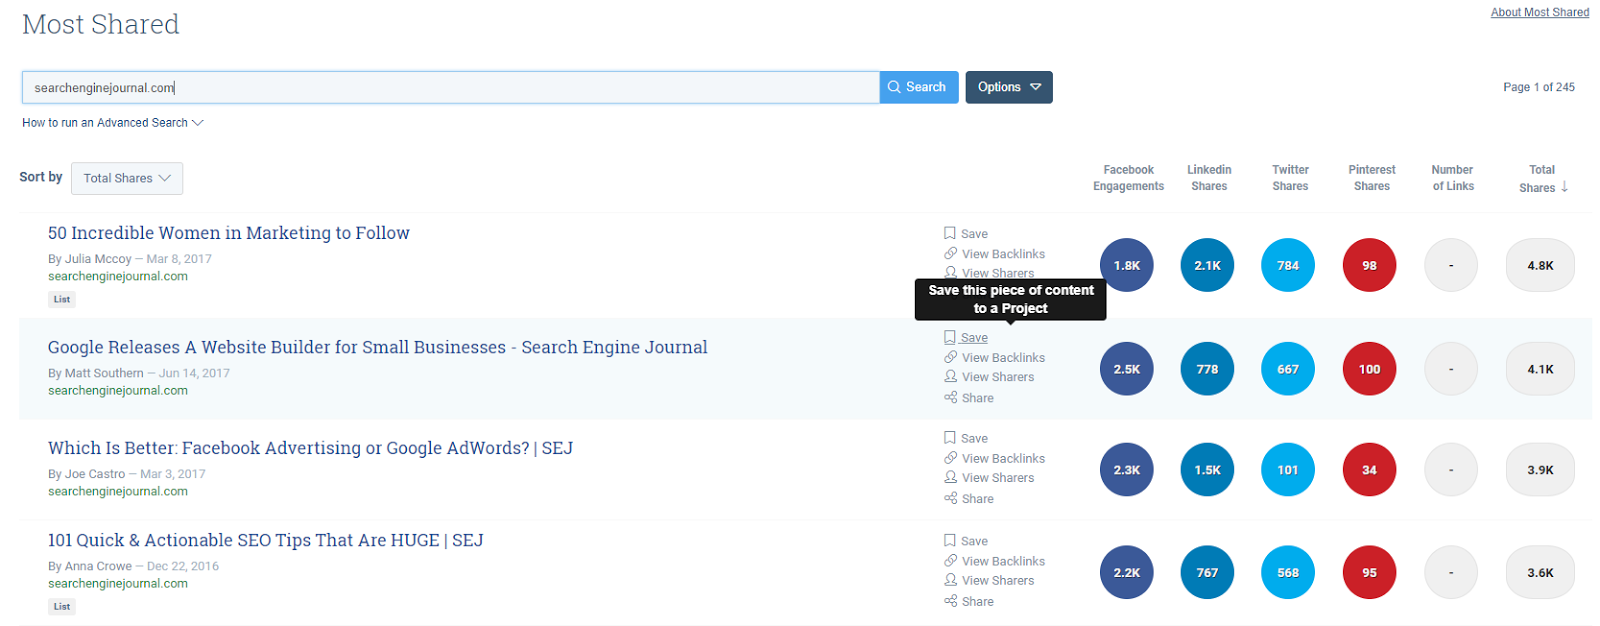Click the 101 Twitter shares circle

[1288, 470]
